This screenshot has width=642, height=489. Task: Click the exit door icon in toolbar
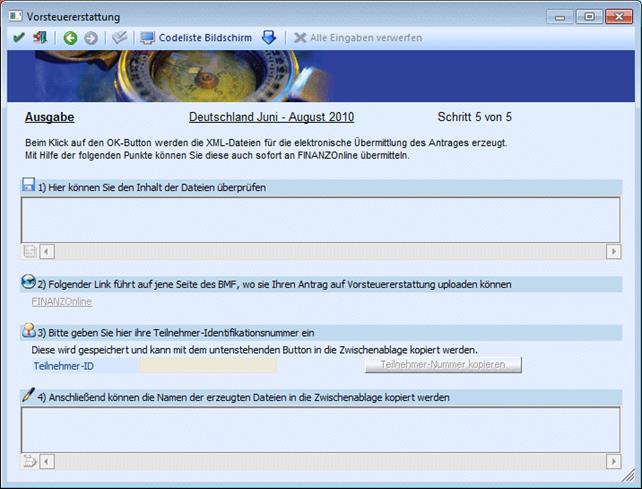(40, 38)
